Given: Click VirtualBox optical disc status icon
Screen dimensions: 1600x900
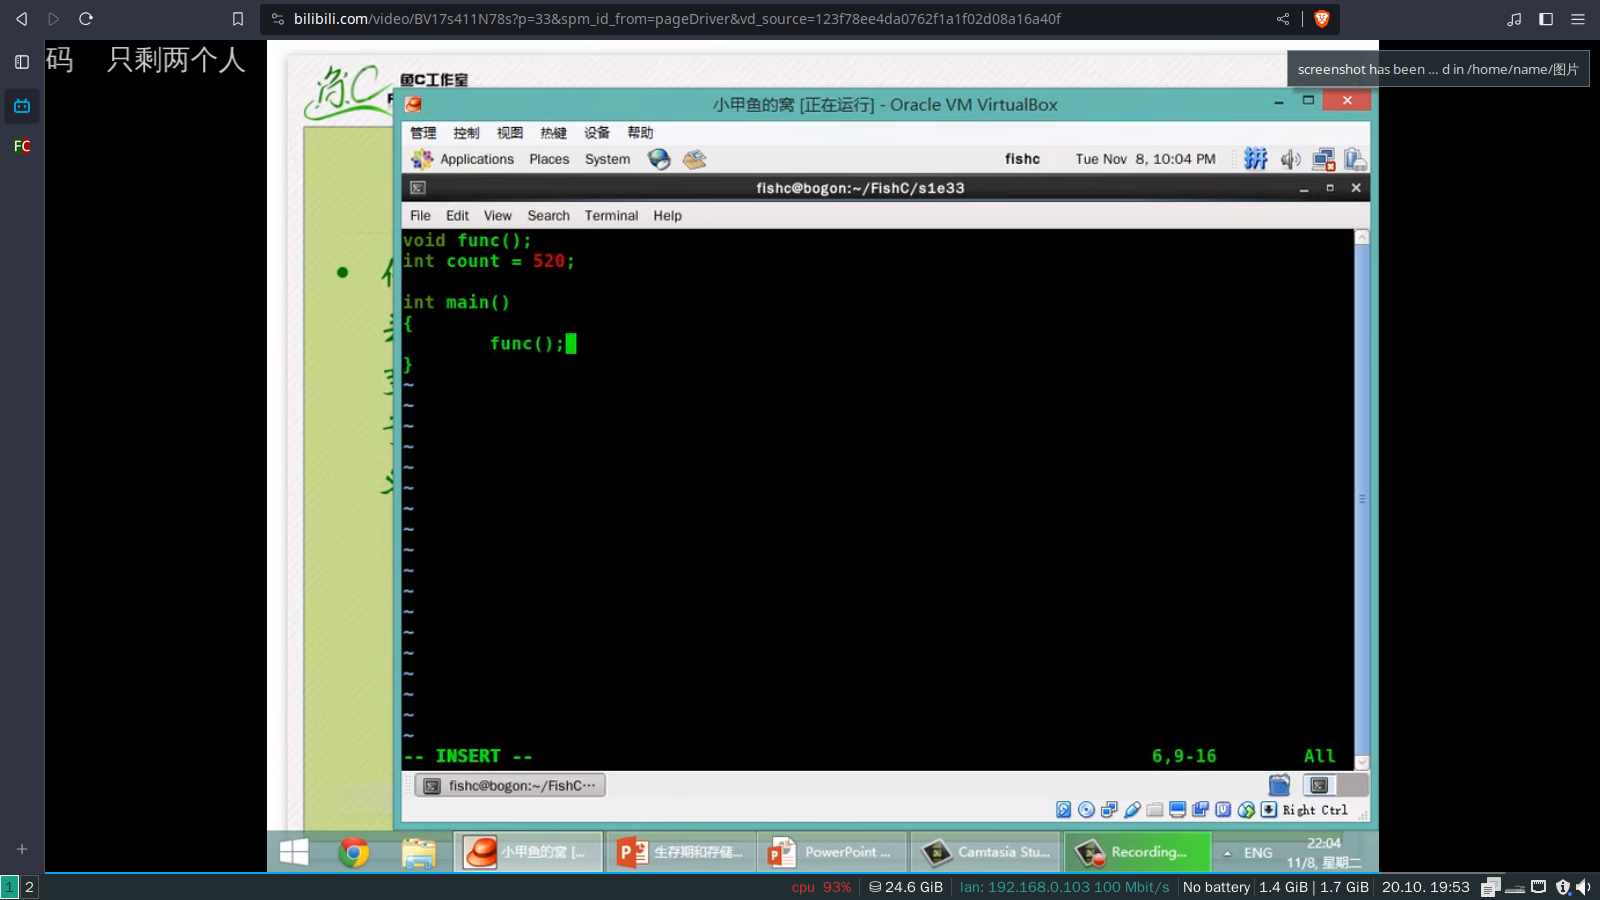Looking at the screenshot, I should pos(1086,810).
